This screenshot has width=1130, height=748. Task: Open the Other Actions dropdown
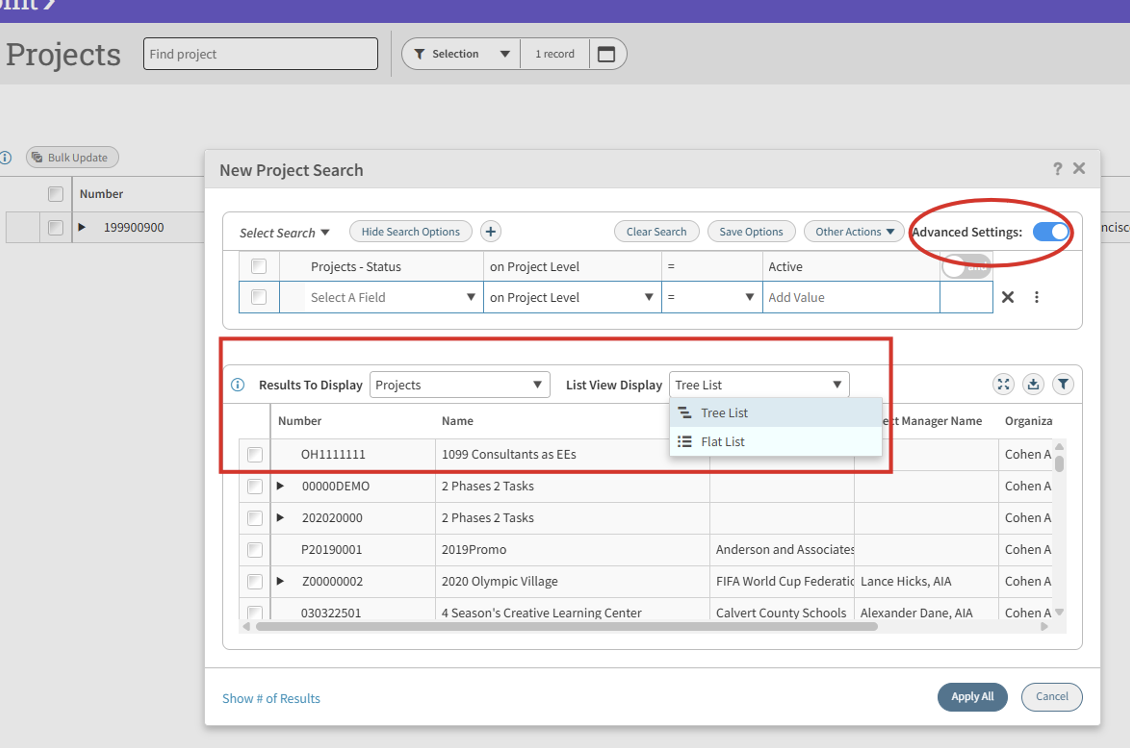(854, 231)
